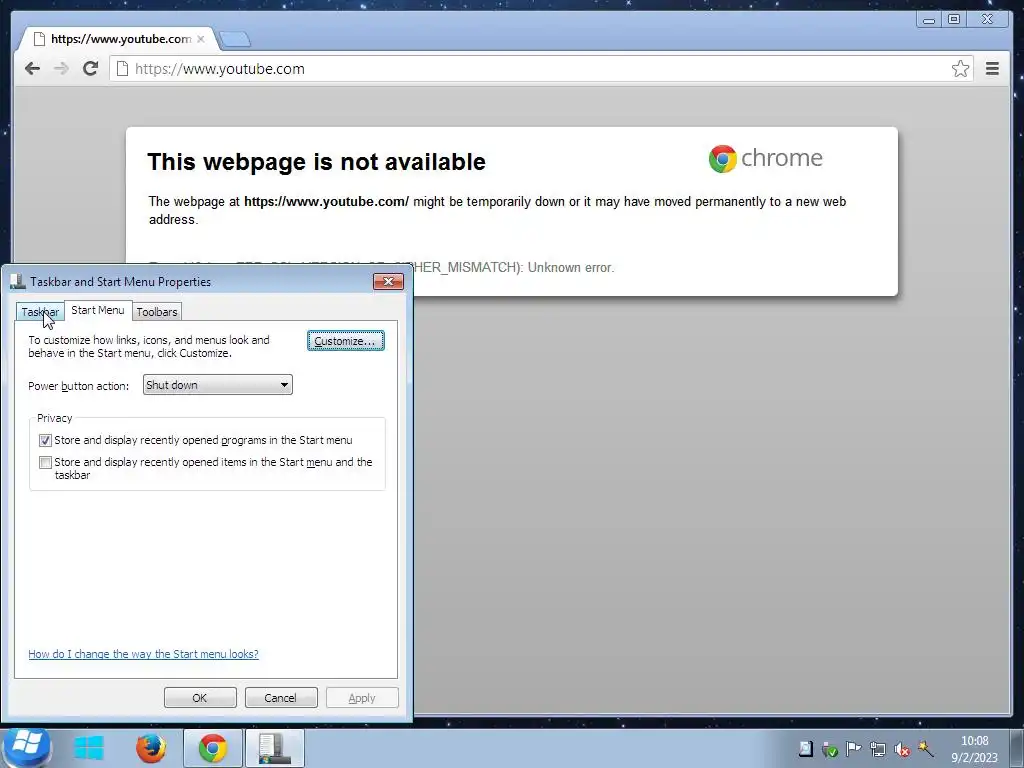Reload the YouTube page in Chrome
This screenshot has width=1024, height=768.
tap(90, 69)
